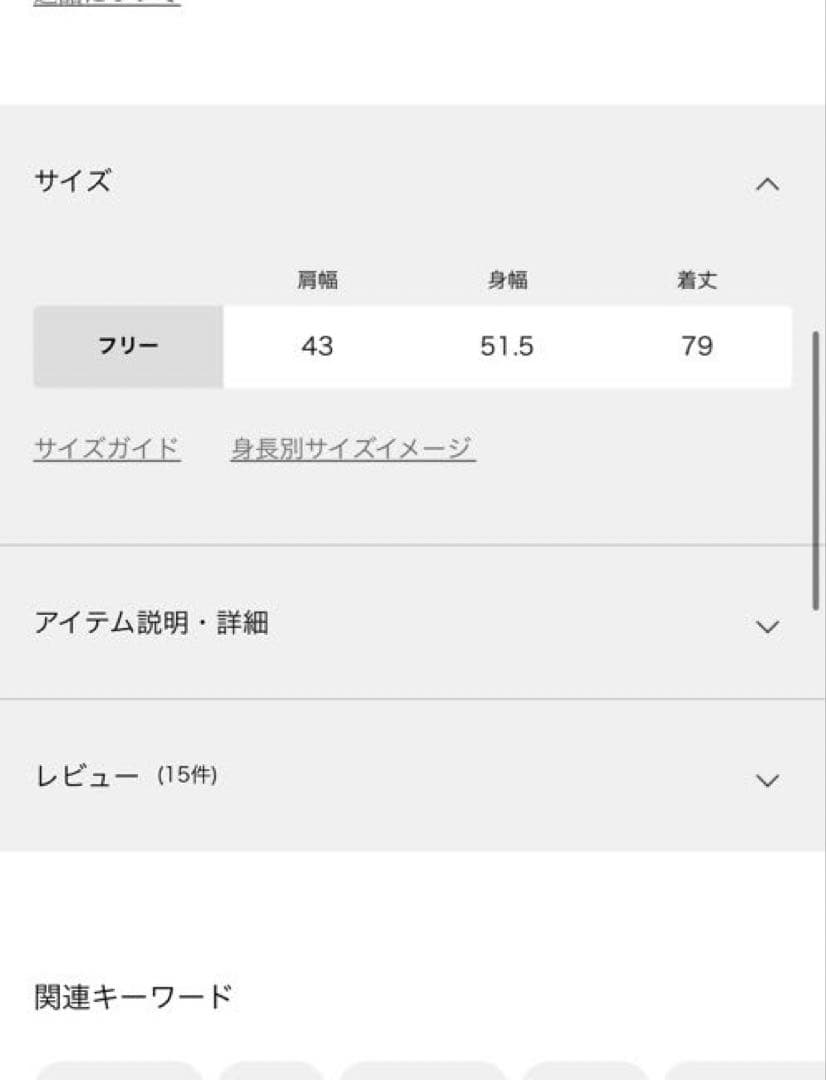Click the shoulder width value 43

(316, 346)
